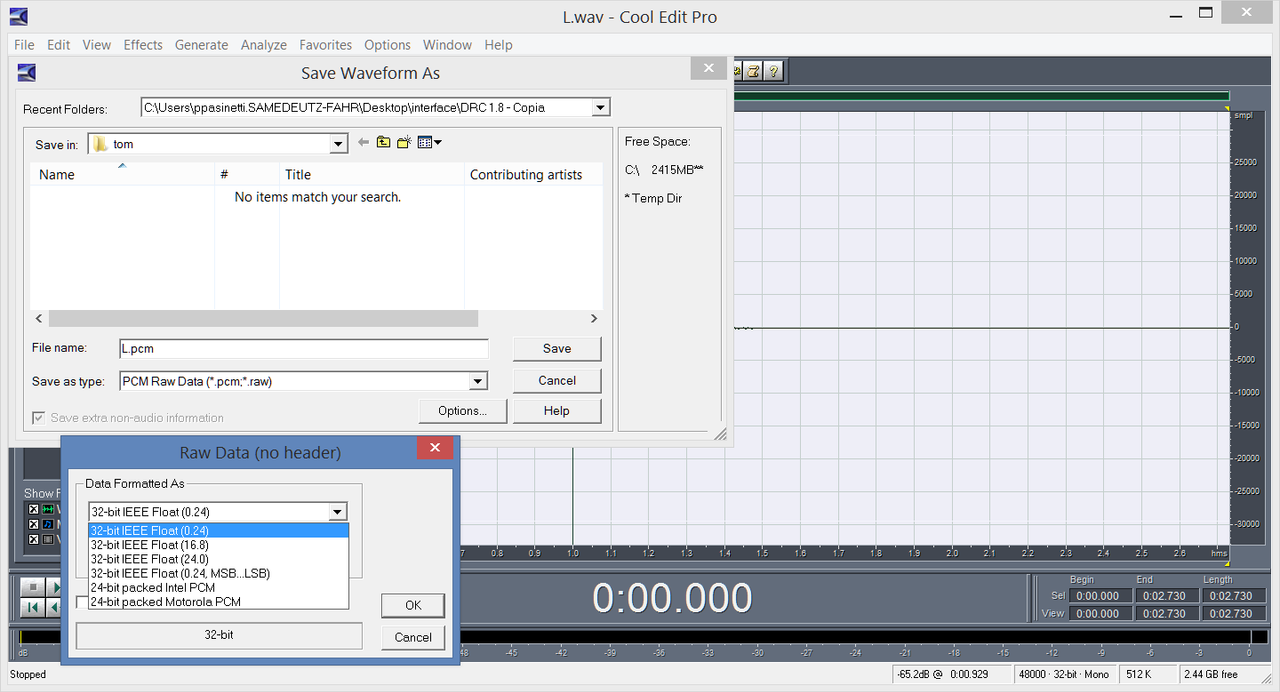Viewport: 1280px width, 692px height.
Task: Click the 32-bit button in Raw Data dialog
Action: coord(219,635)
